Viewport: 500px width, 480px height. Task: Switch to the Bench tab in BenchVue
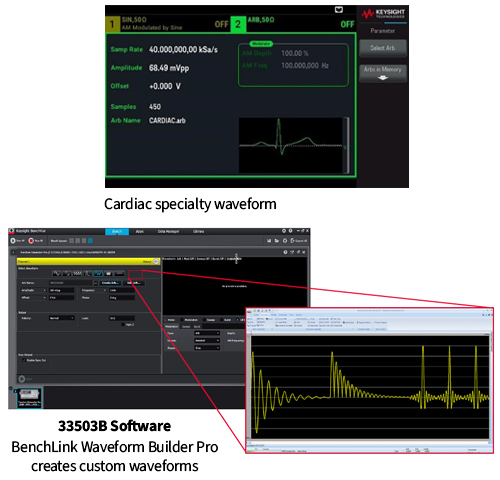tap(117, 231)
